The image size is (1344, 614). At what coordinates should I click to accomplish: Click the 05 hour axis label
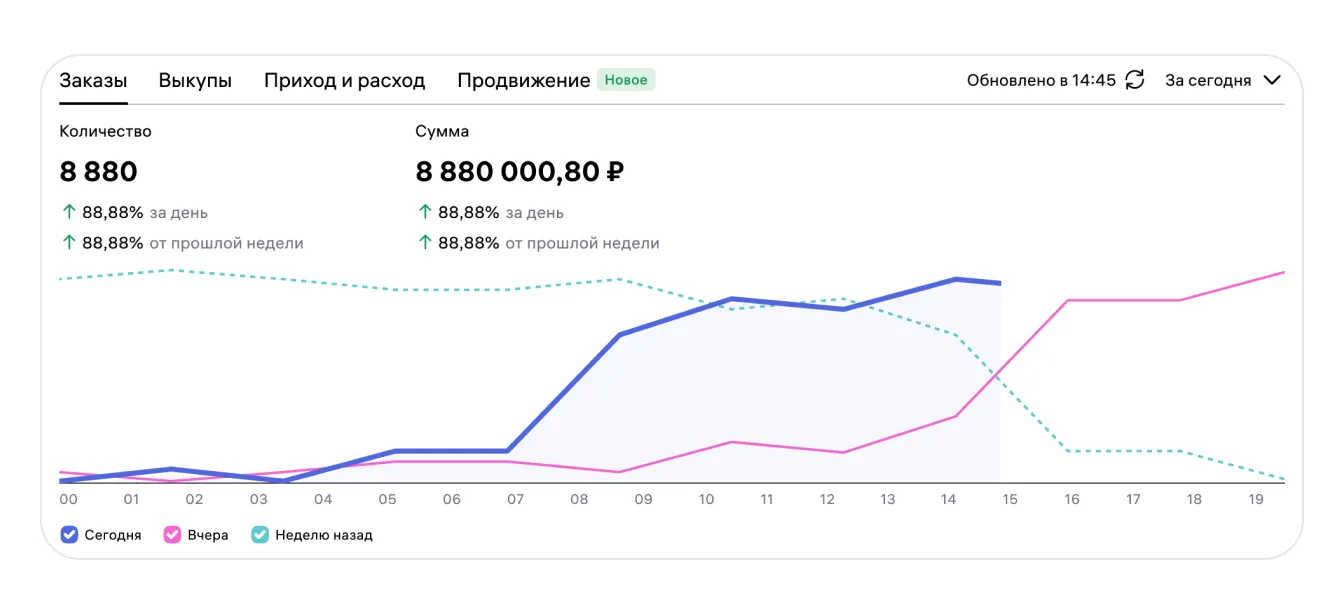click(387, 499)
